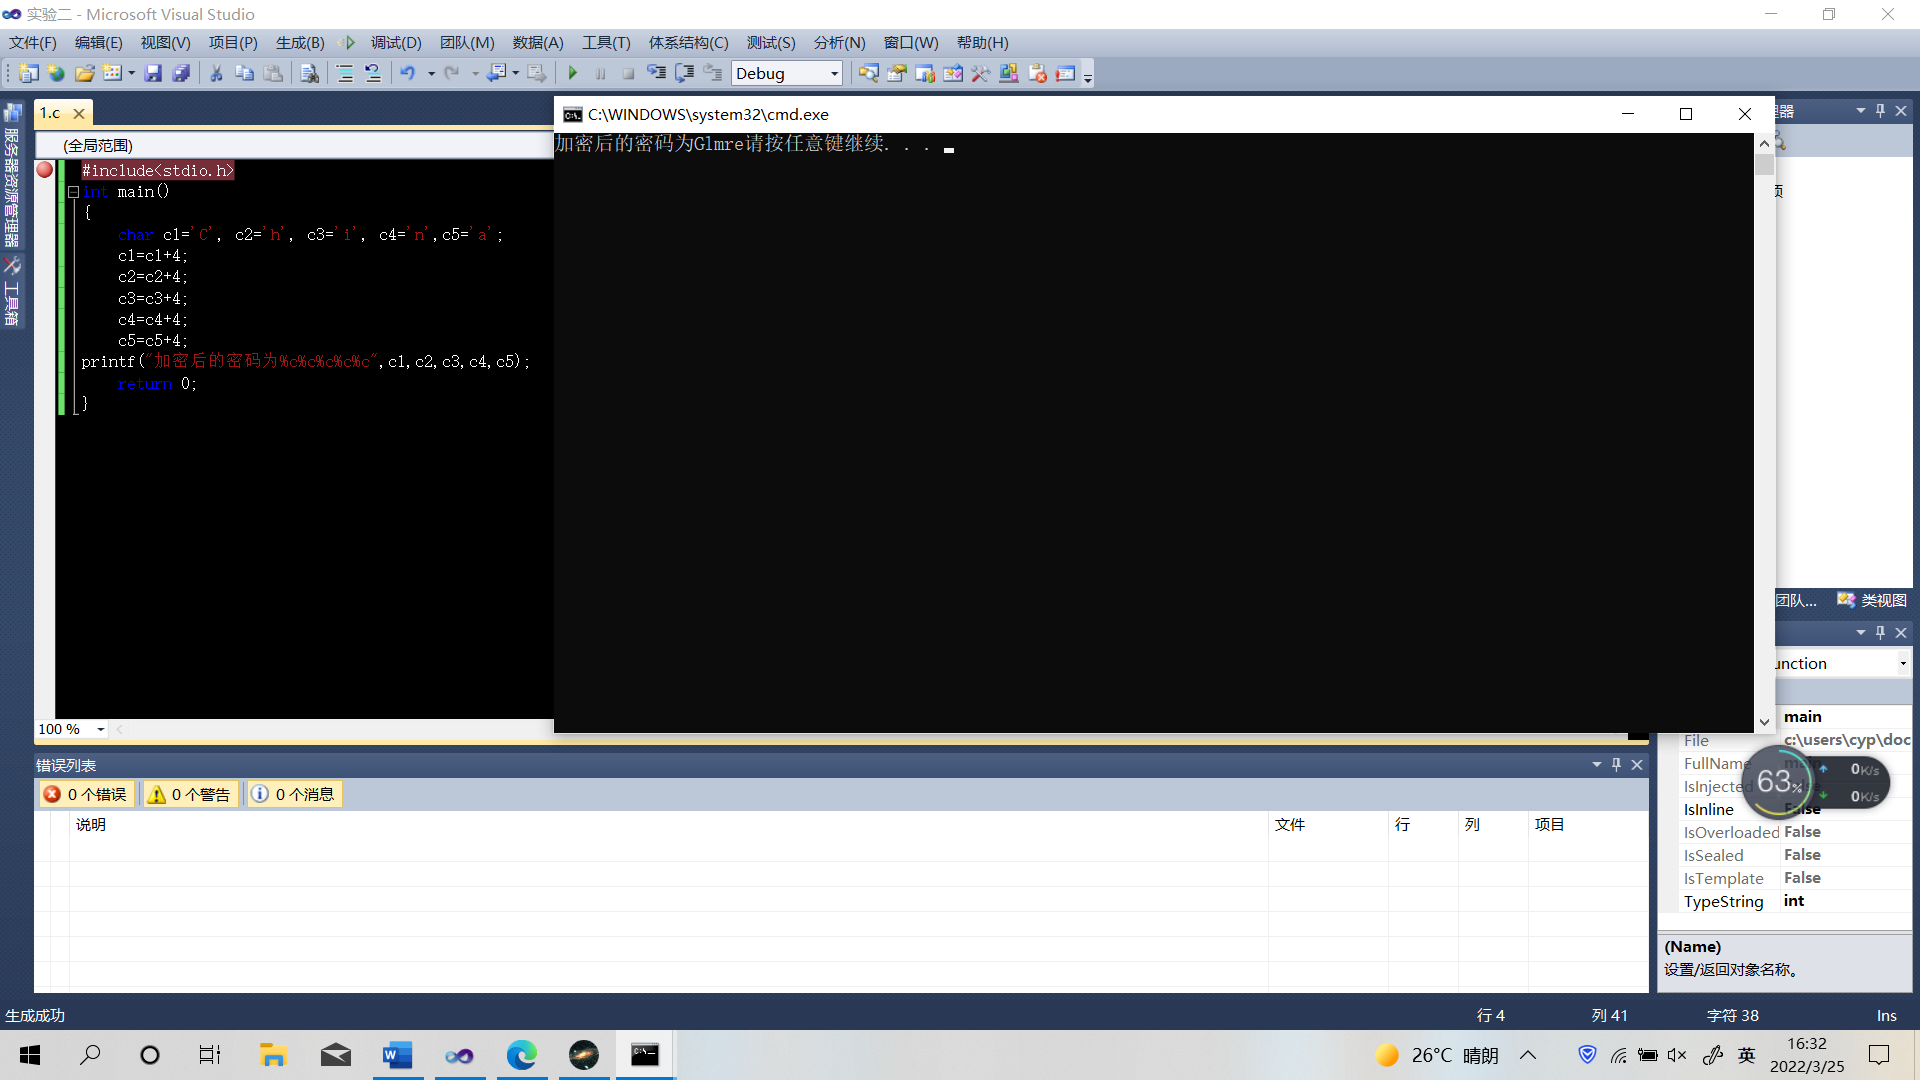
Task: Click the Cut scissors icon
Action: point(216,73)
